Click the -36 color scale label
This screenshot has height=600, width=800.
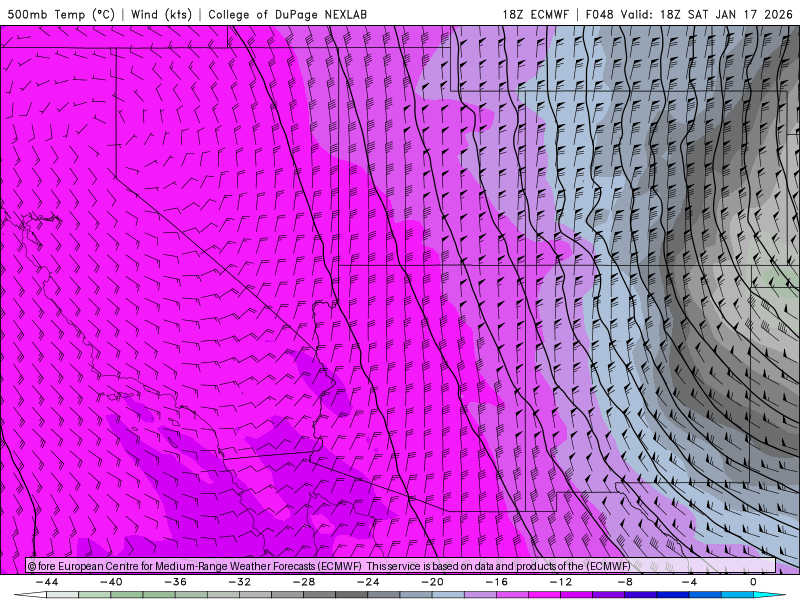click(175, 582)
